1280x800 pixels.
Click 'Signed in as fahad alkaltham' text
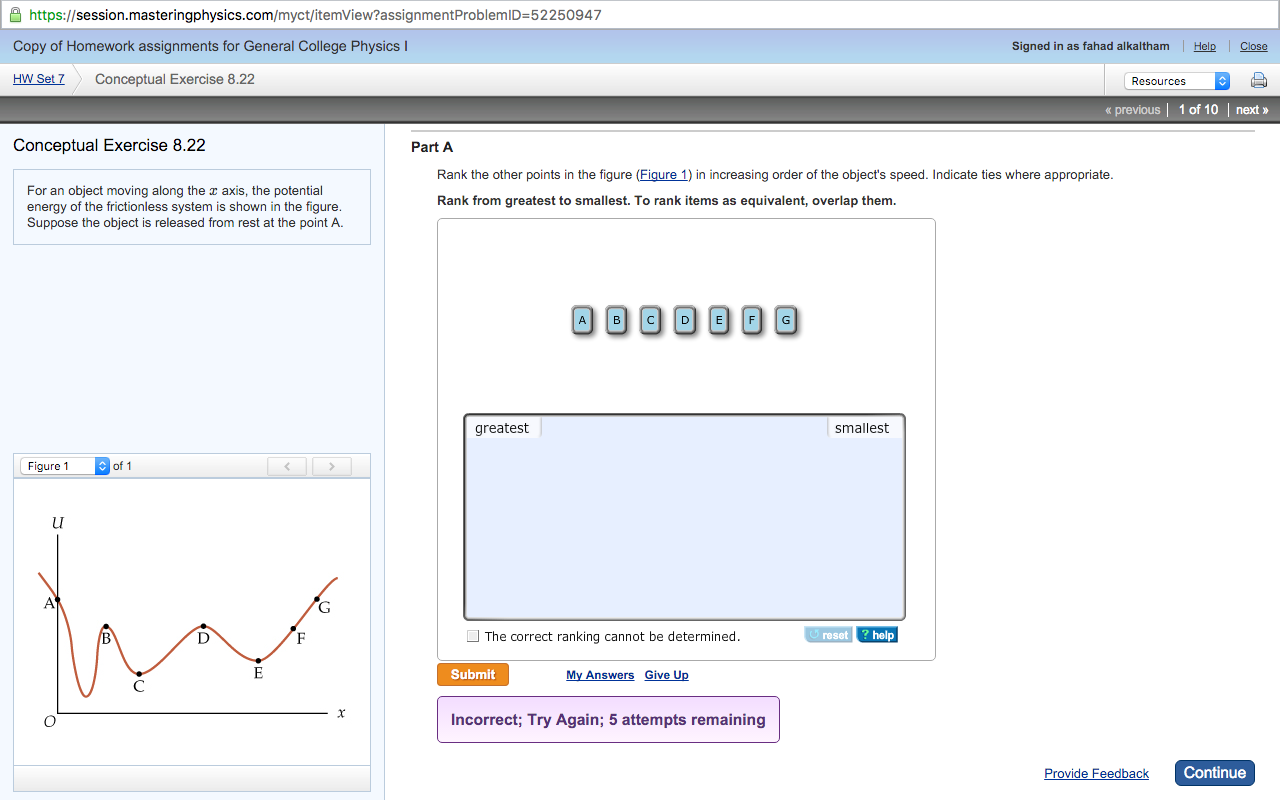point(1090,46)
